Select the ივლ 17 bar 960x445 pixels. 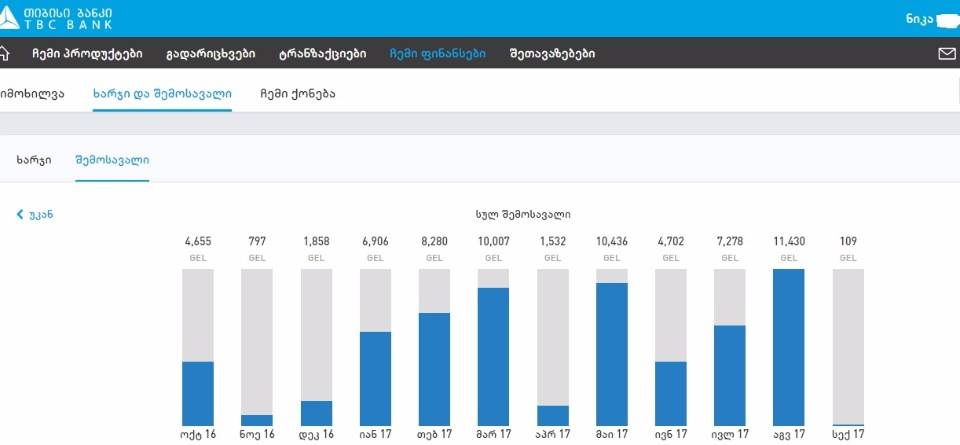click(x=730, y=347)
